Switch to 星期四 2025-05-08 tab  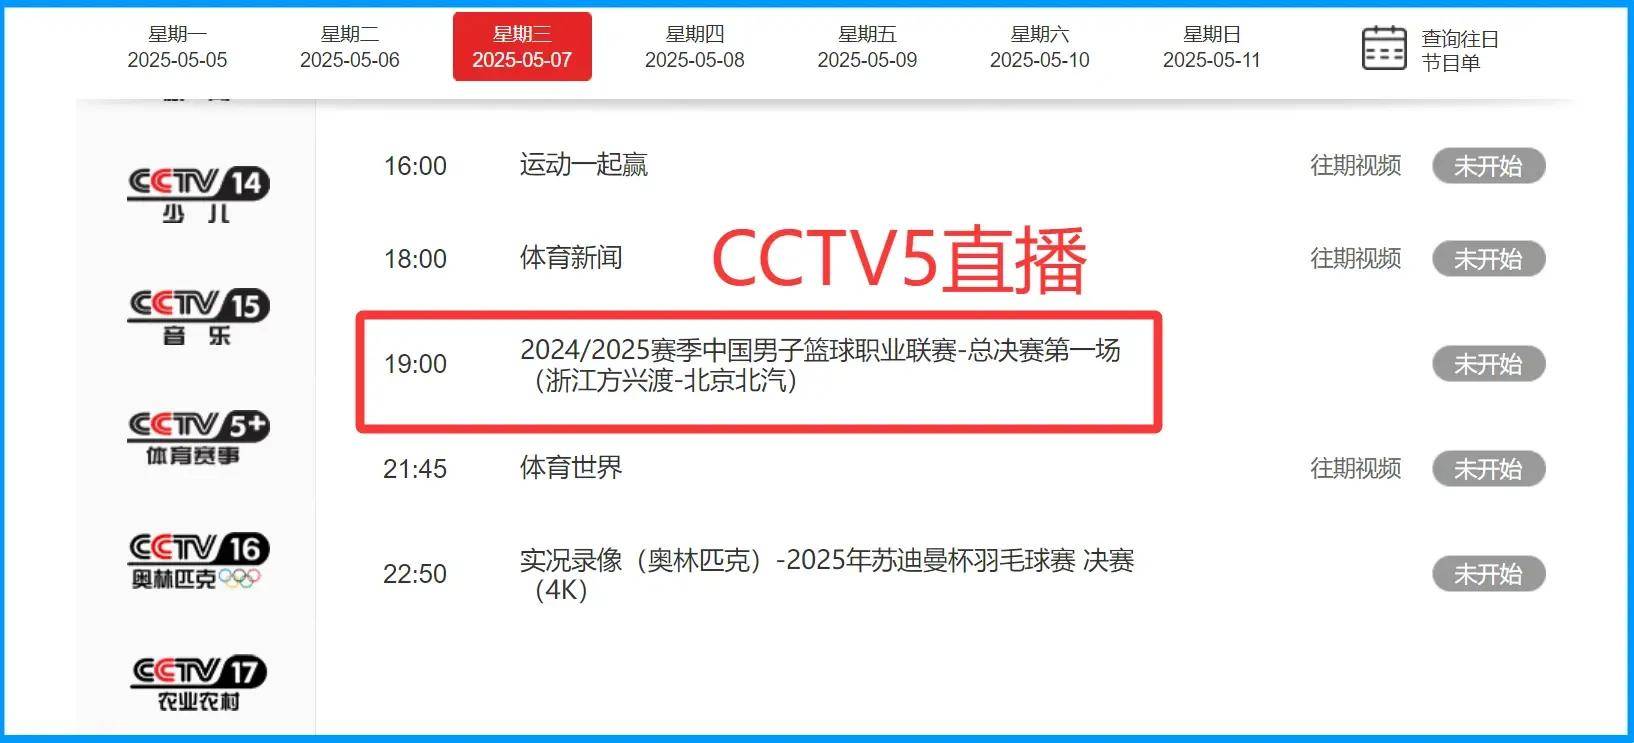tap(694, 47)
